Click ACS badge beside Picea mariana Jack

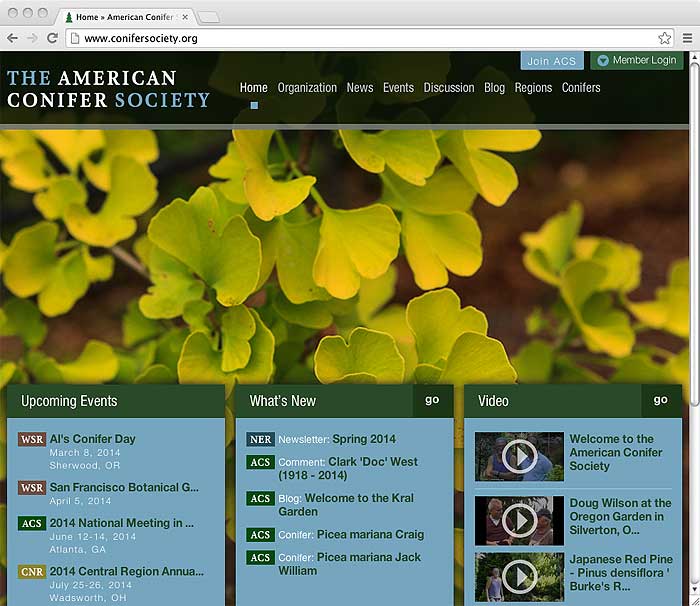(260, 558)
